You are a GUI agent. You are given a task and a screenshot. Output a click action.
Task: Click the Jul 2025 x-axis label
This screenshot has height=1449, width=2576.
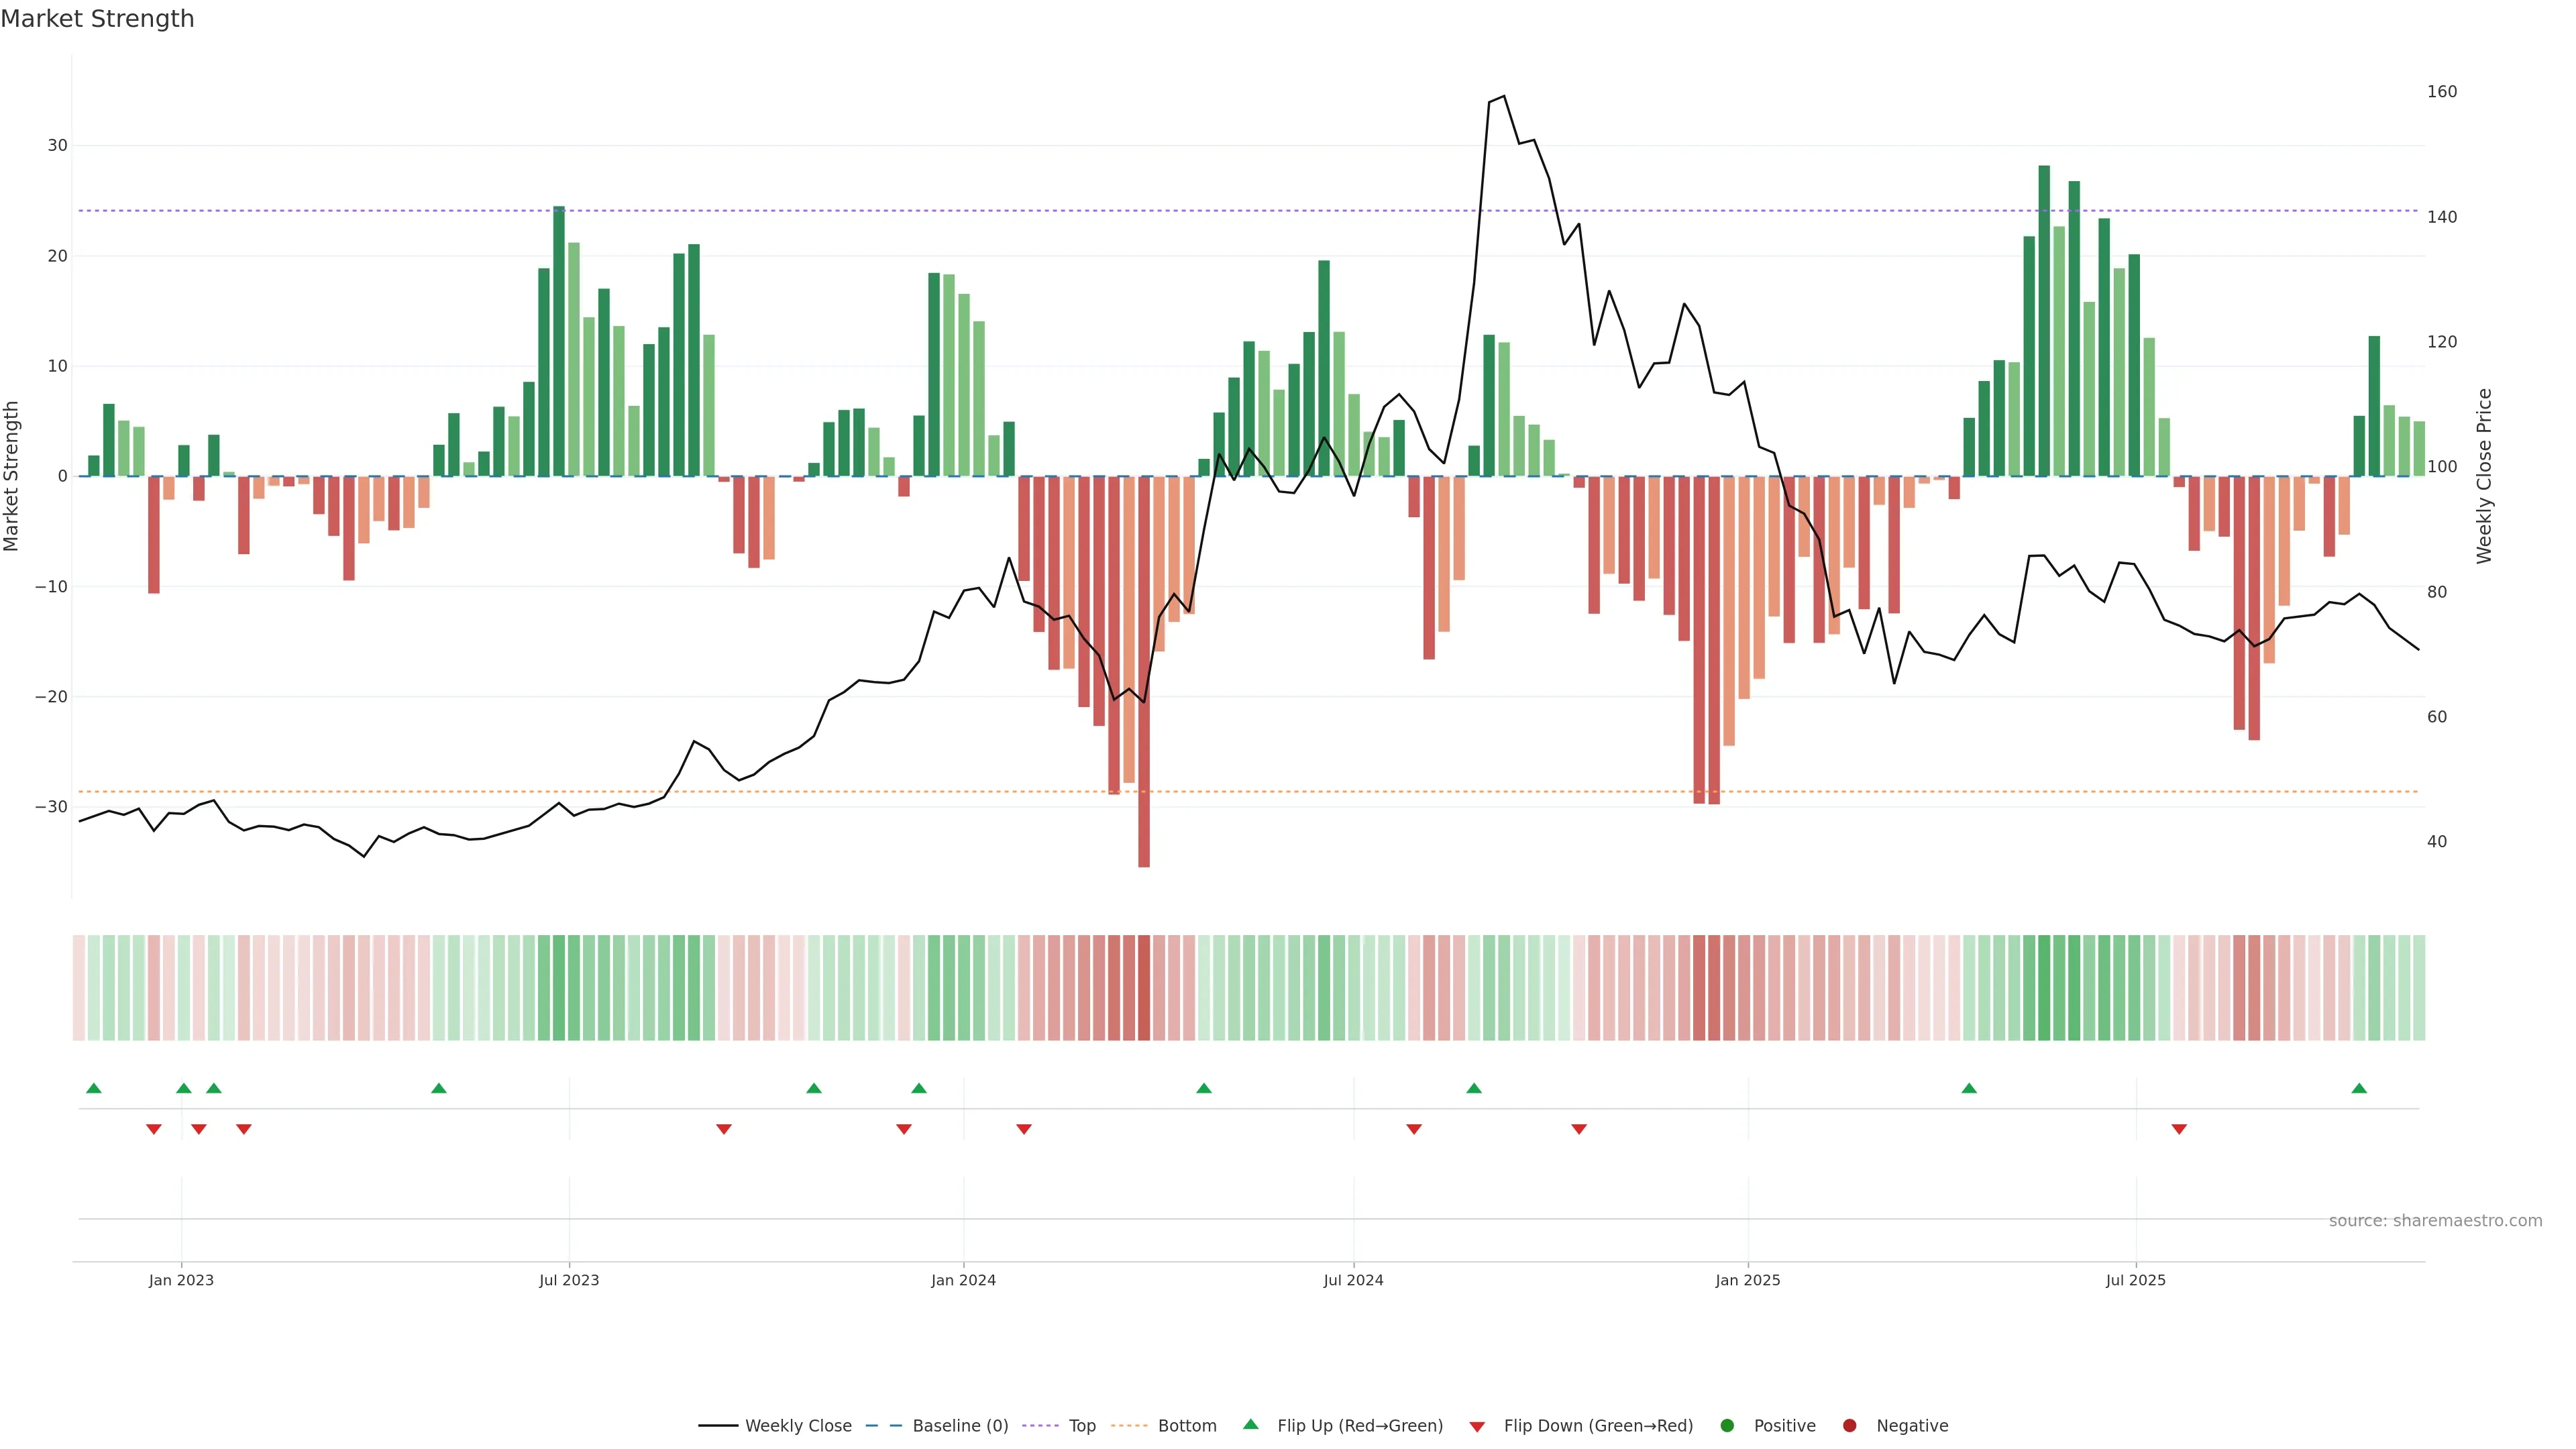[2135, 1280]
